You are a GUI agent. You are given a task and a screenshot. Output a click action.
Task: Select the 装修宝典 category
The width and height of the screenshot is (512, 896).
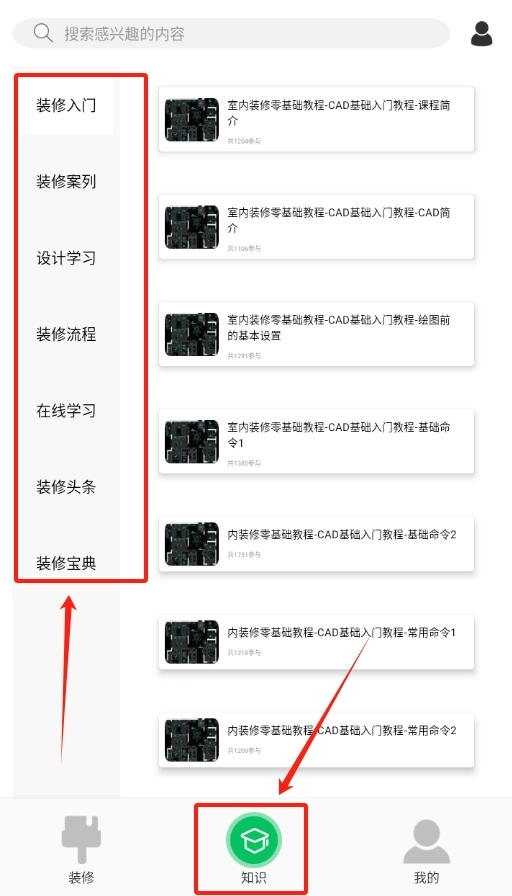66,564
